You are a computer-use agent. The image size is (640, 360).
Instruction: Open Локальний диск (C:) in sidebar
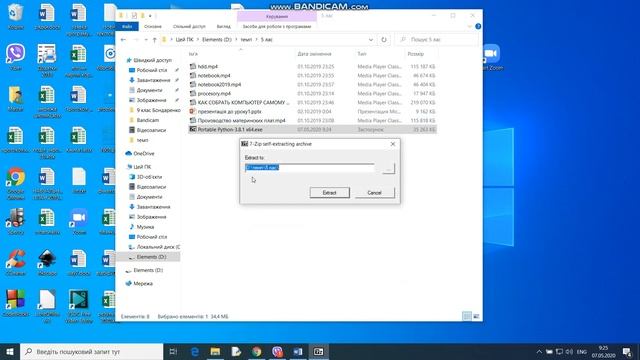[x=158, y=247]
